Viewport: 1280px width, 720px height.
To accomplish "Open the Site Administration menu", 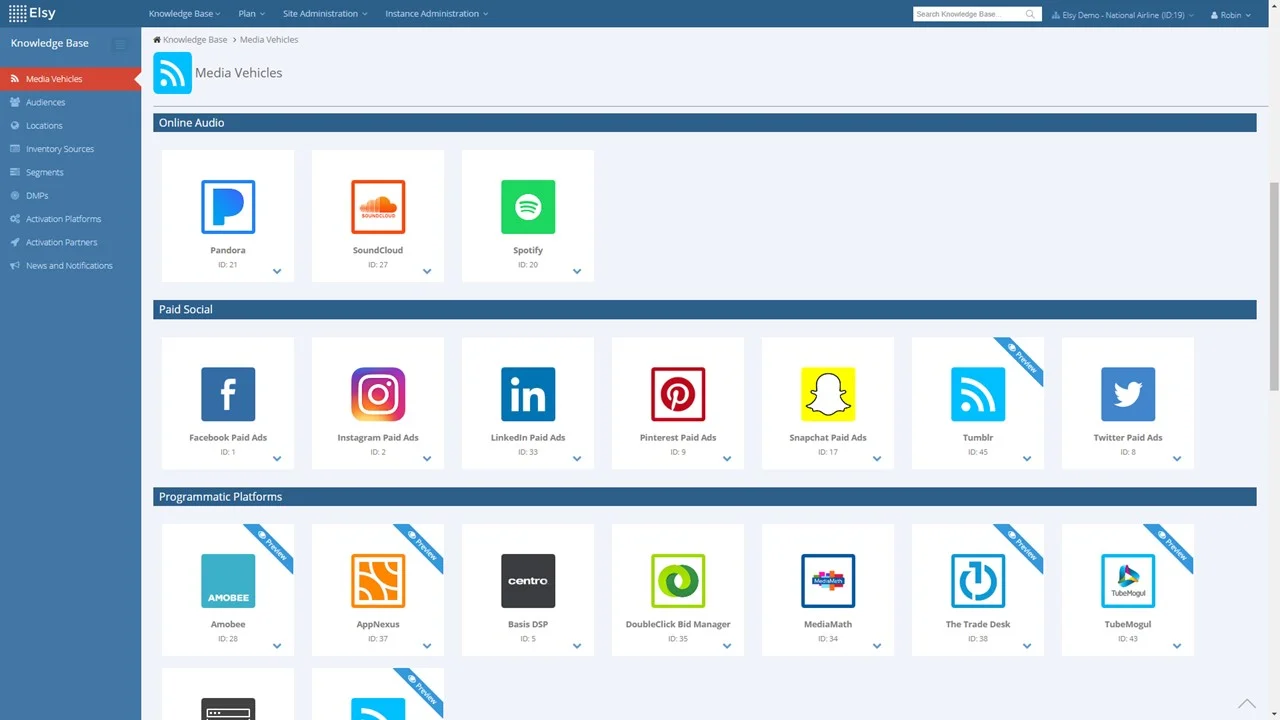I will tap(325, 14).
